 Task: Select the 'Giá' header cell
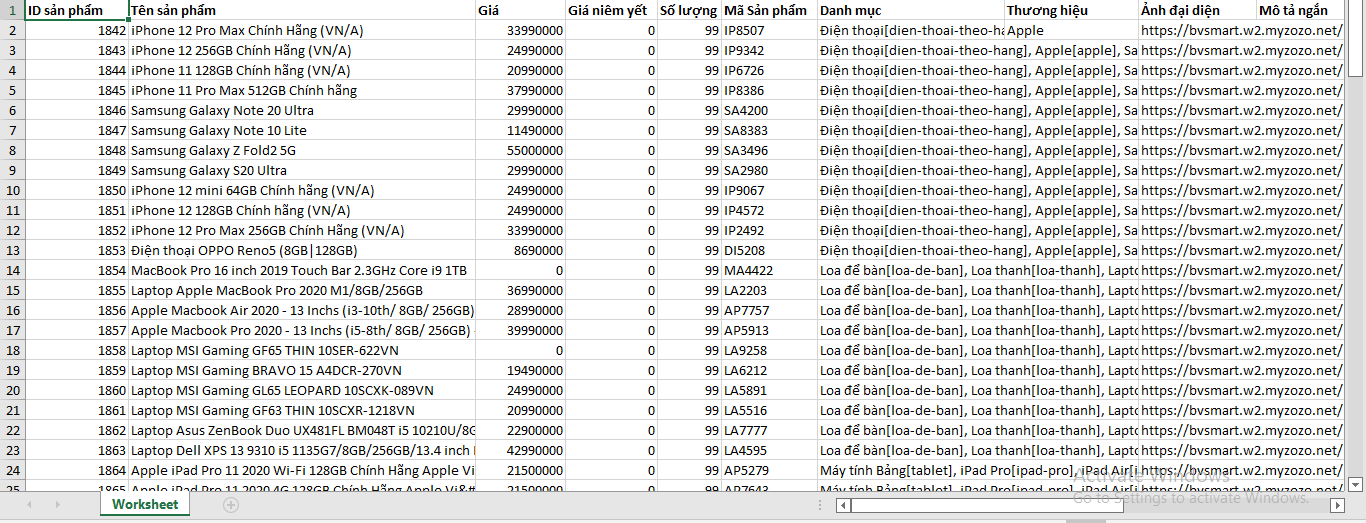click(520, 10)
